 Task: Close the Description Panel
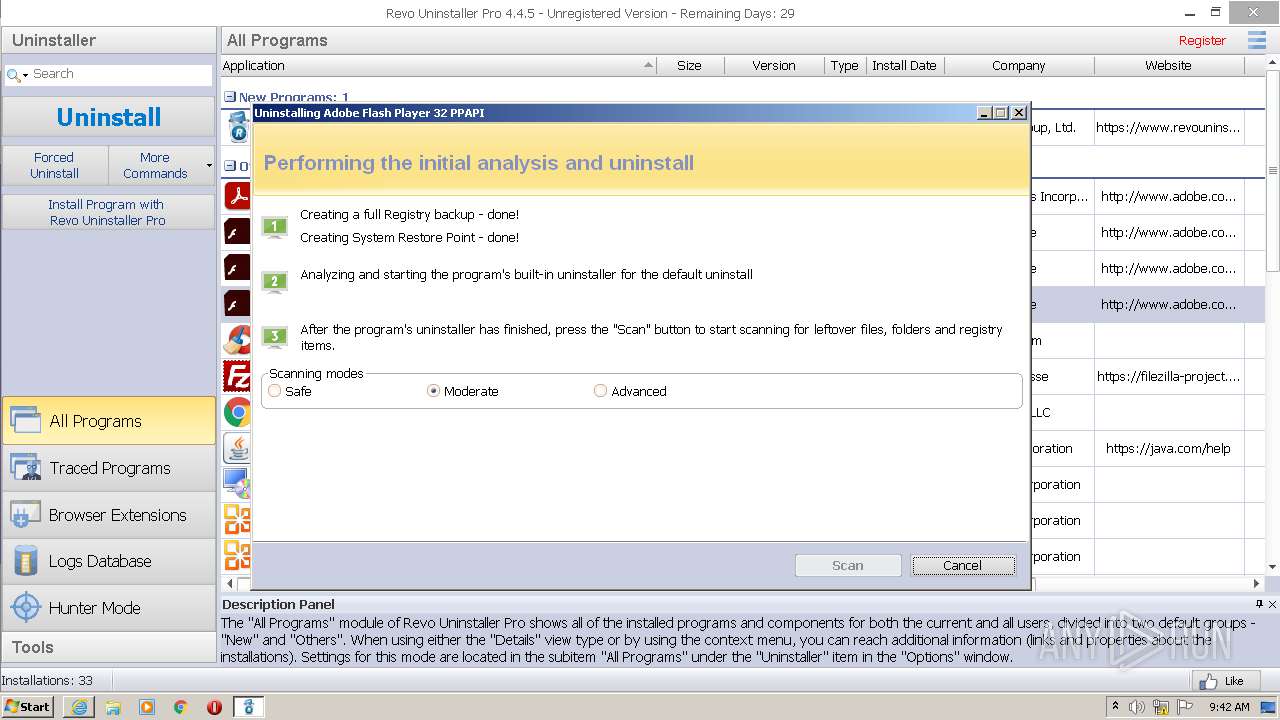tap(1272, 604)
